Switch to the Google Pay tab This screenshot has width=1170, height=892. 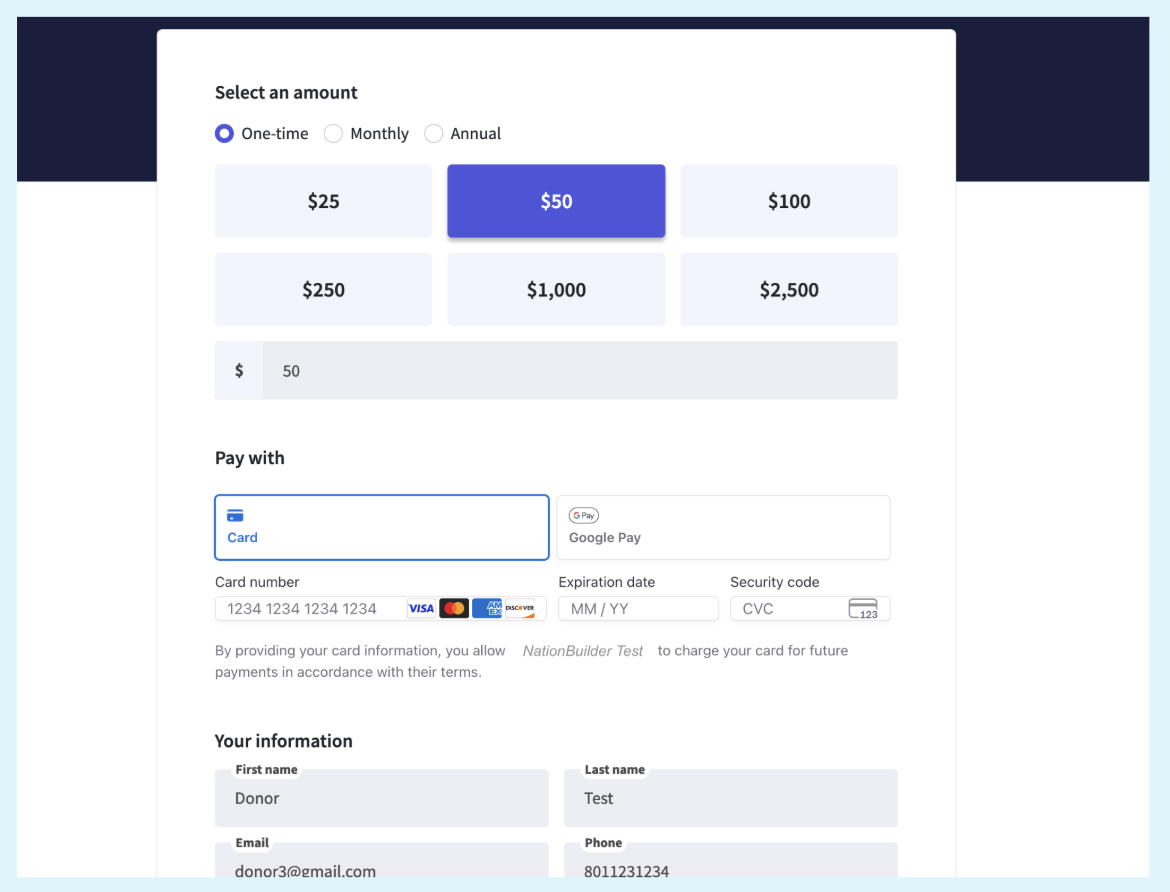722,527
